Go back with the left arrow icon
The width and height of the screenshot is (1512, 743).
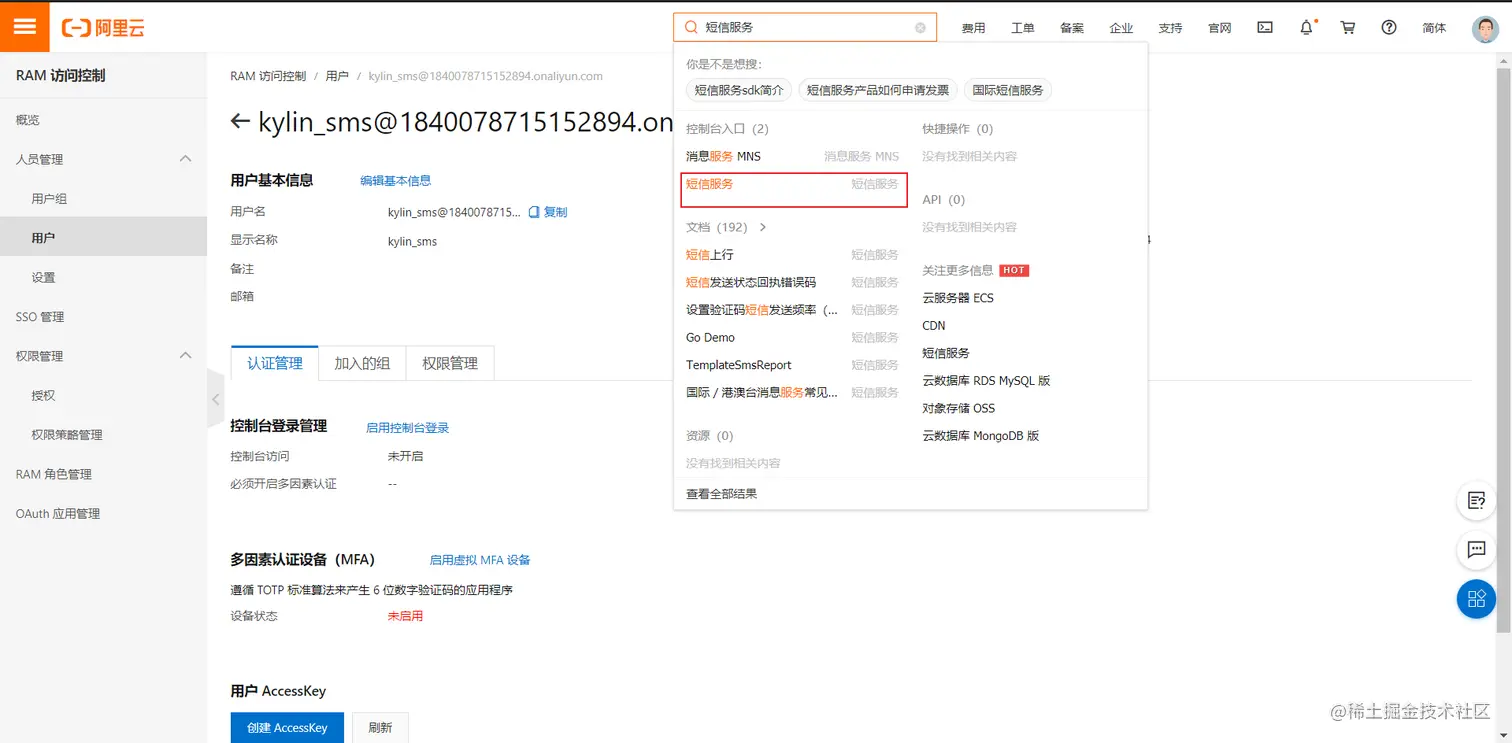(240, 122)
